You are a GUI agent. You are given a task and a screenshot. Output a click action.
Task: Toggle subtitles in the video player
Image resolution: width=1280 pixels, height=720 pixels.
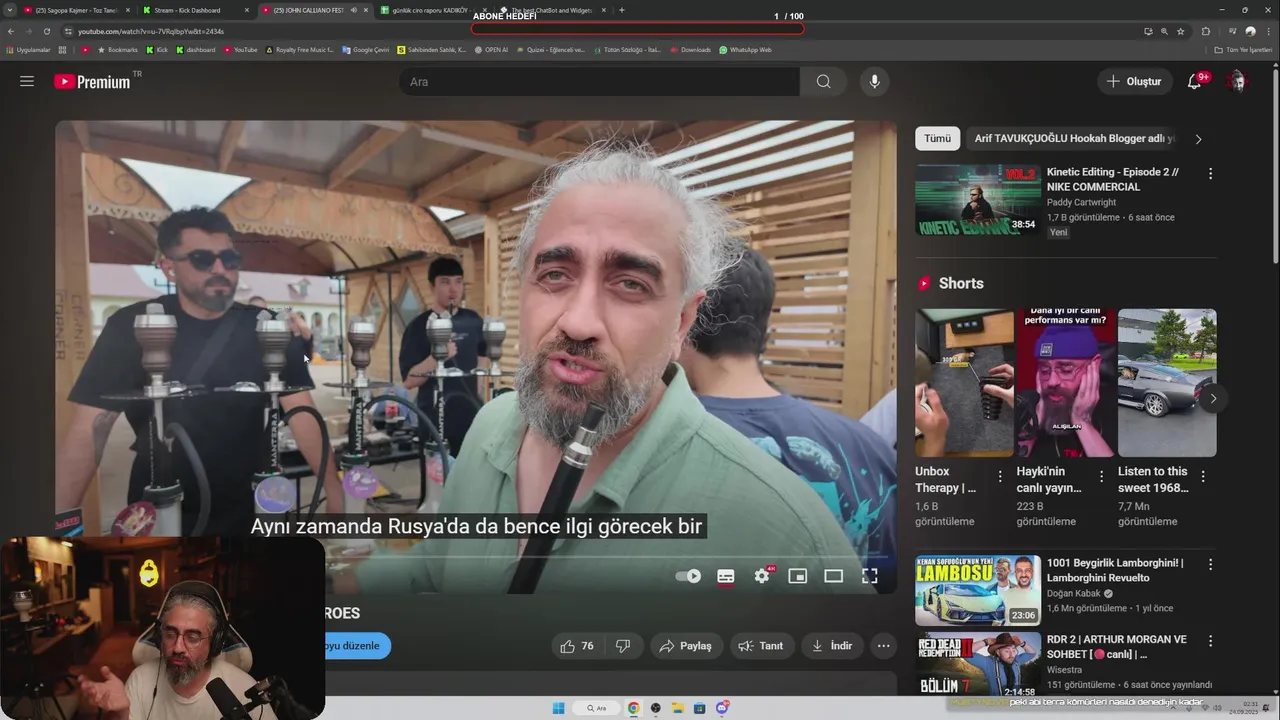click(726, 576)
